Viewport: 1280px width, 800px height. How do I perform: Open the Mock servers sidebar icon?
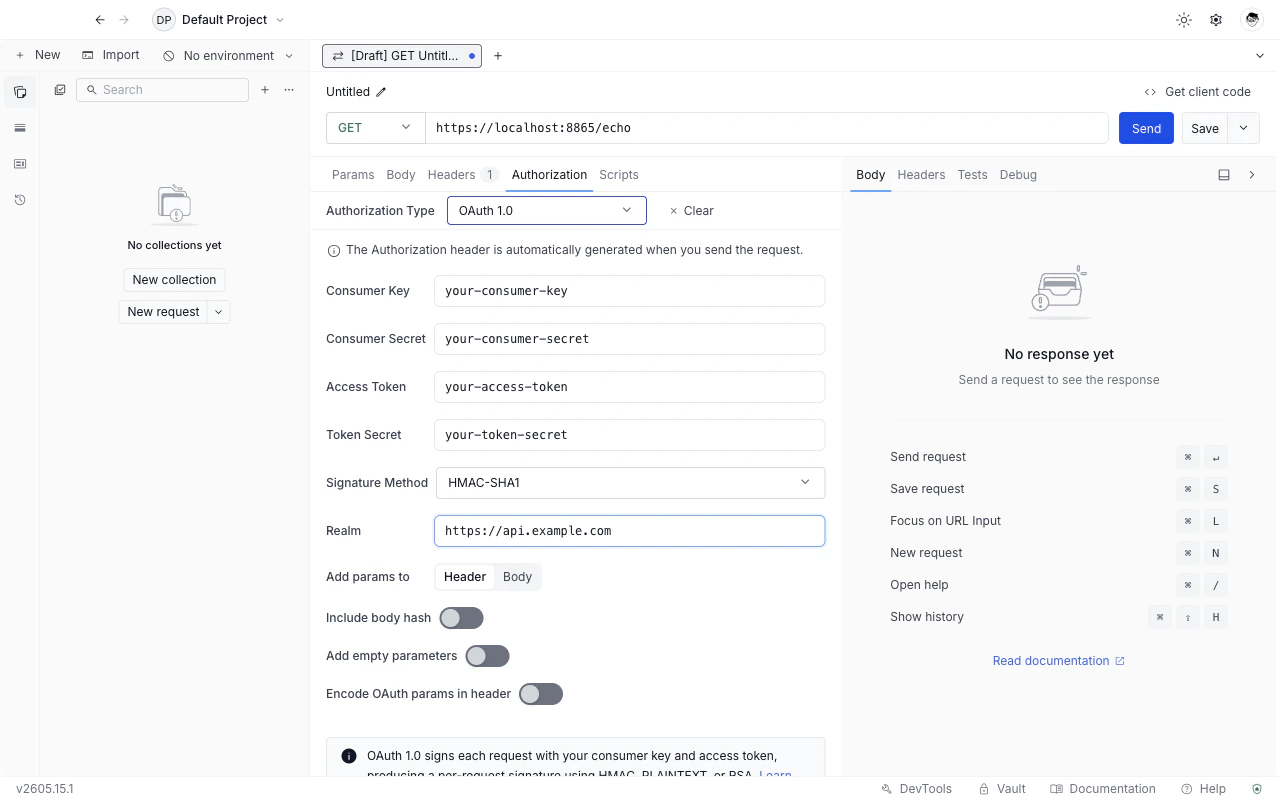[x=20, y=164]
